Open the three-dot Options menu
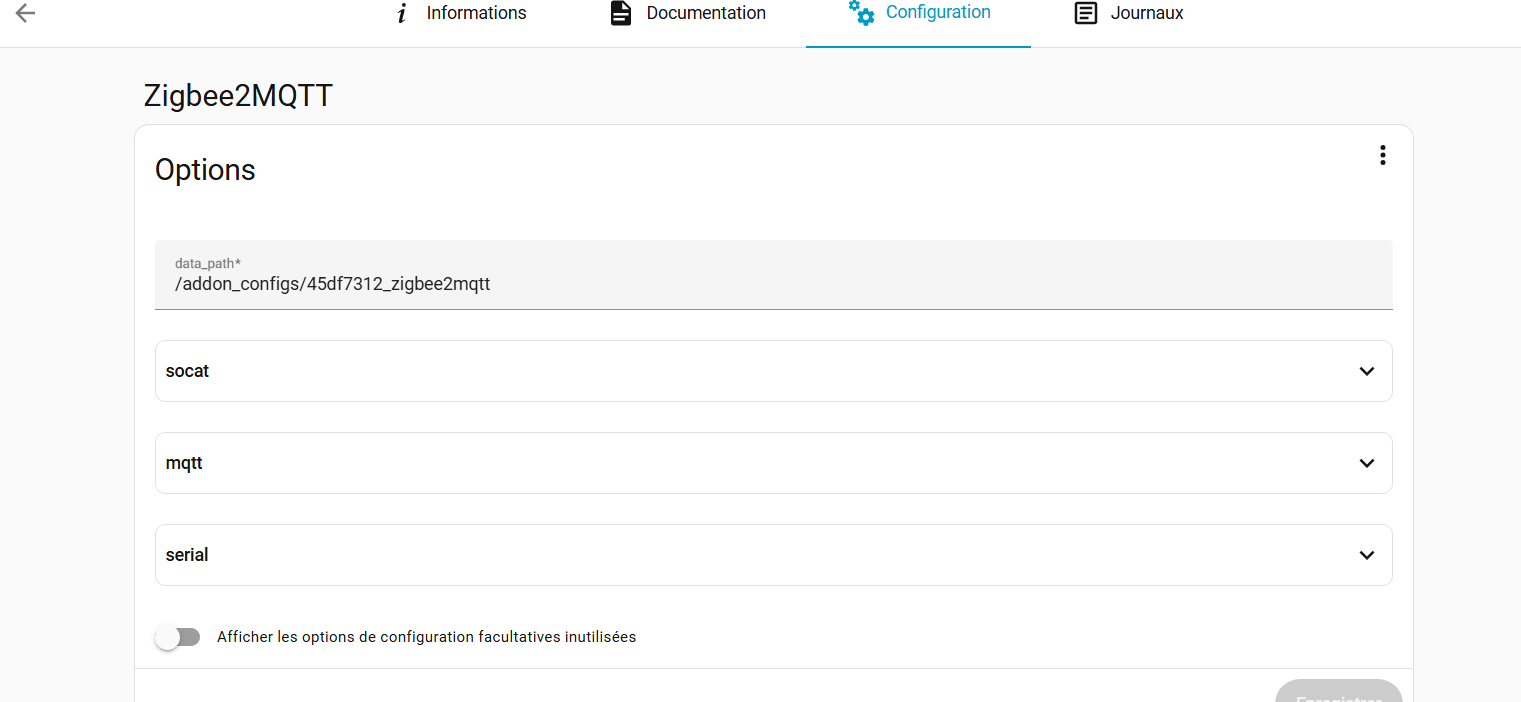This screenshot has height=702, width=1521. (1382, 155)
